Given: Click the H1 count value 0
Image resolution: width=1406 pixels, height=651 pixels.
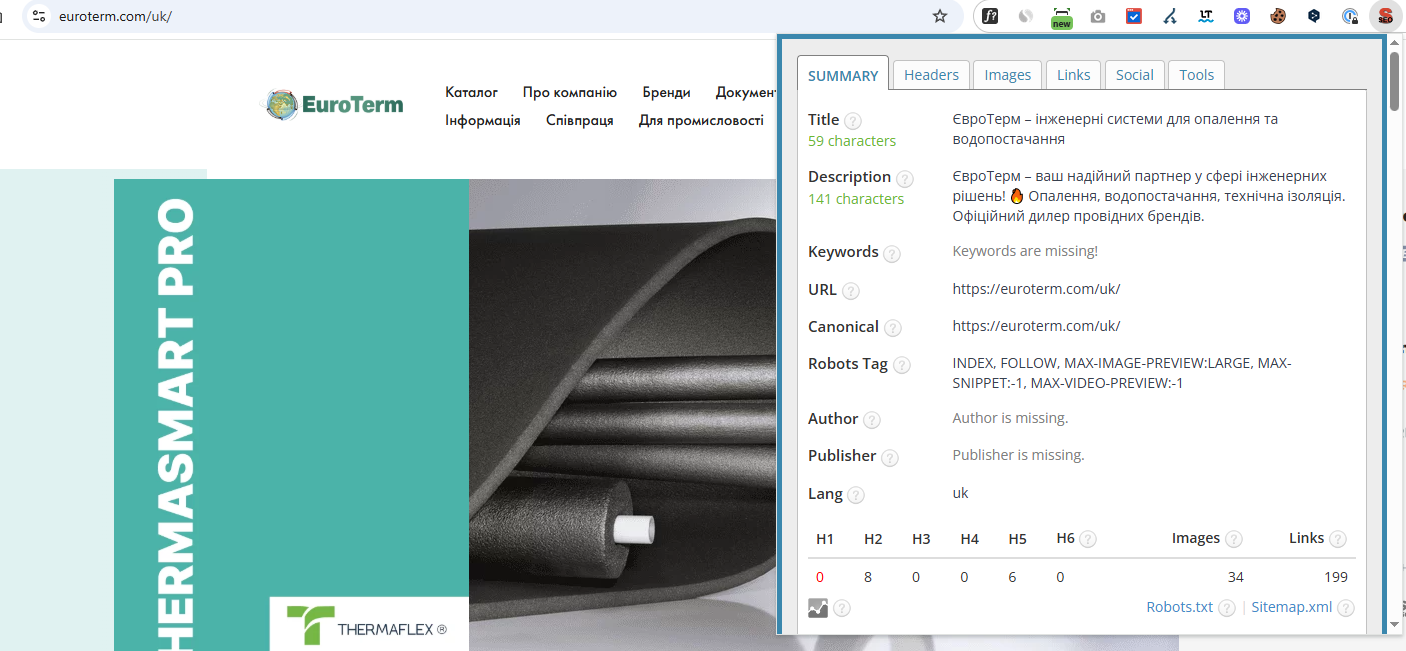Looking at the screenshot, I should click(x=820, y=577).
